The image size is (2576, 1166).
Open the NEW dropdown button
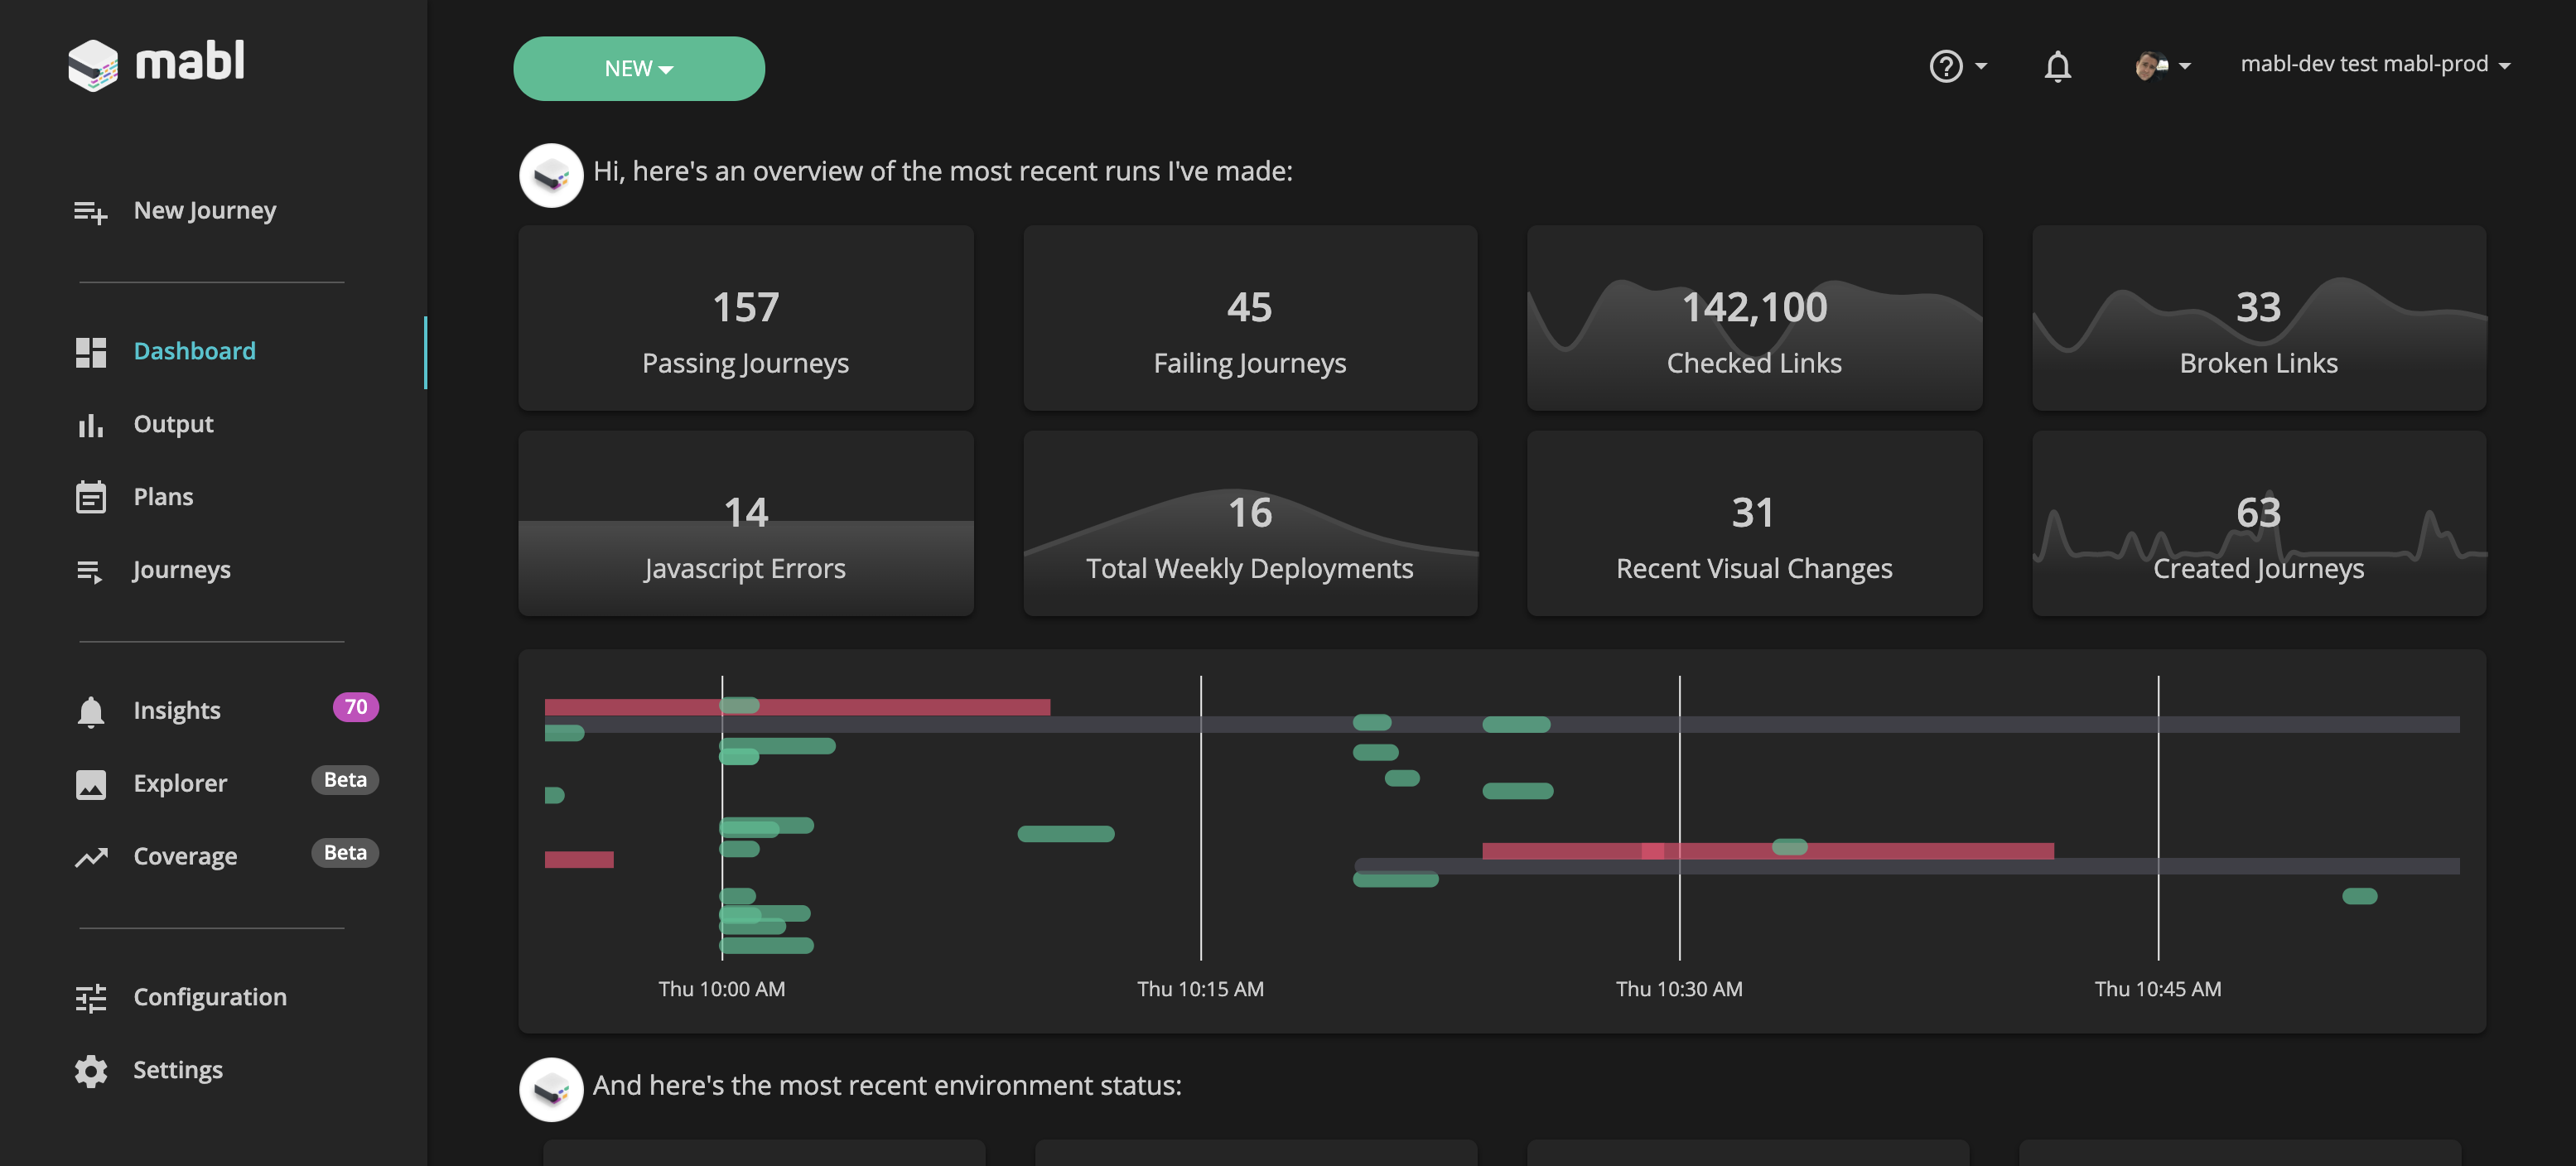[639, 68]
